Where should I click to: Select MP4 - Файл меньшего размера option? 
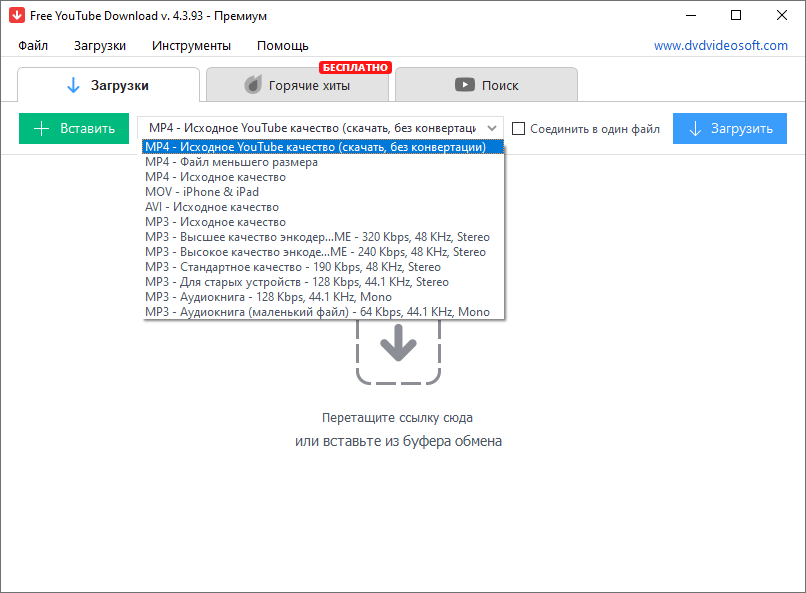pyautogui.click(x=231, y=162)
